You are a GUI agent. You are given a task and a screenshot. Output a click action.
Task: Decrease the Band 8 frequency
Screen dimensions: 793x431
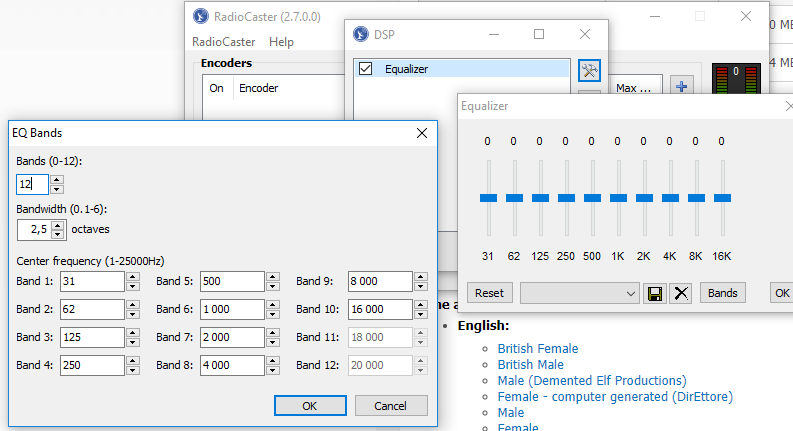tap(273, 370)
